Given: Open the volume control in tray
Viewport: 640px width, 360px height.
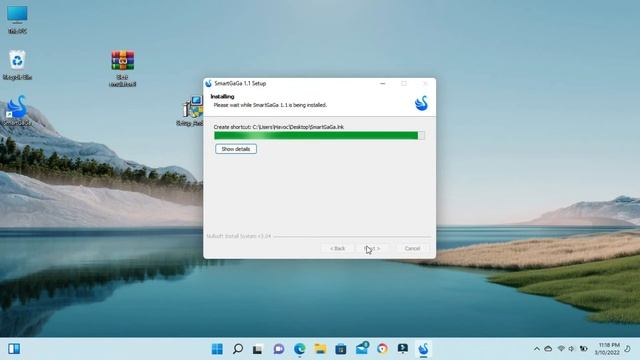Looking at the screenshot, I should [x=571, y=349].
